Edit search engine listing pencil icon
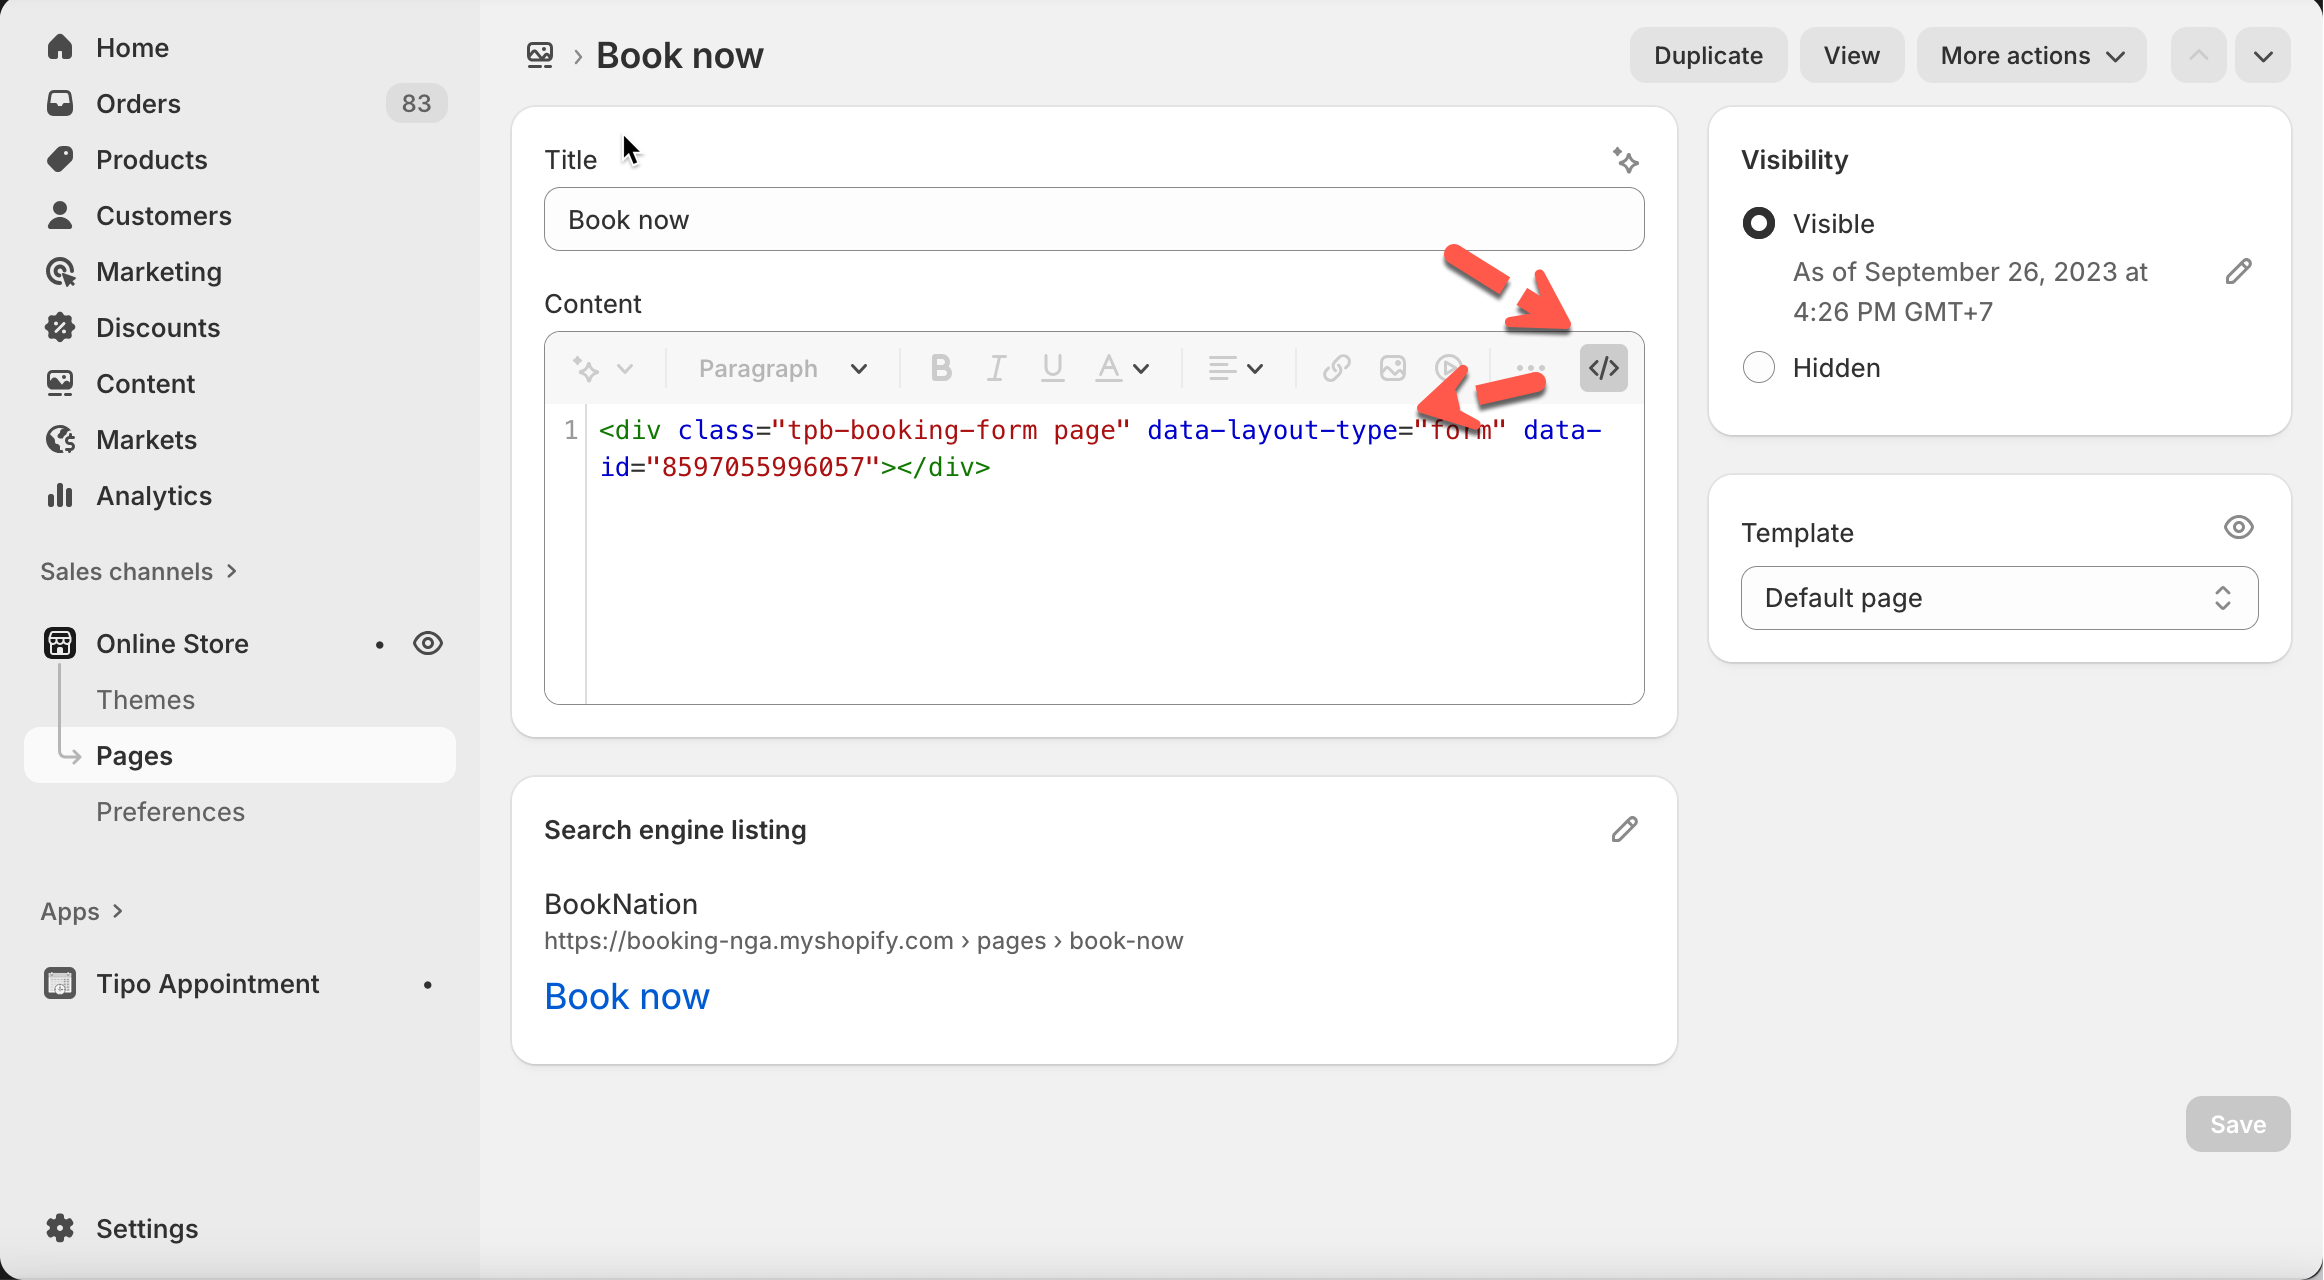 point(1624,829)
